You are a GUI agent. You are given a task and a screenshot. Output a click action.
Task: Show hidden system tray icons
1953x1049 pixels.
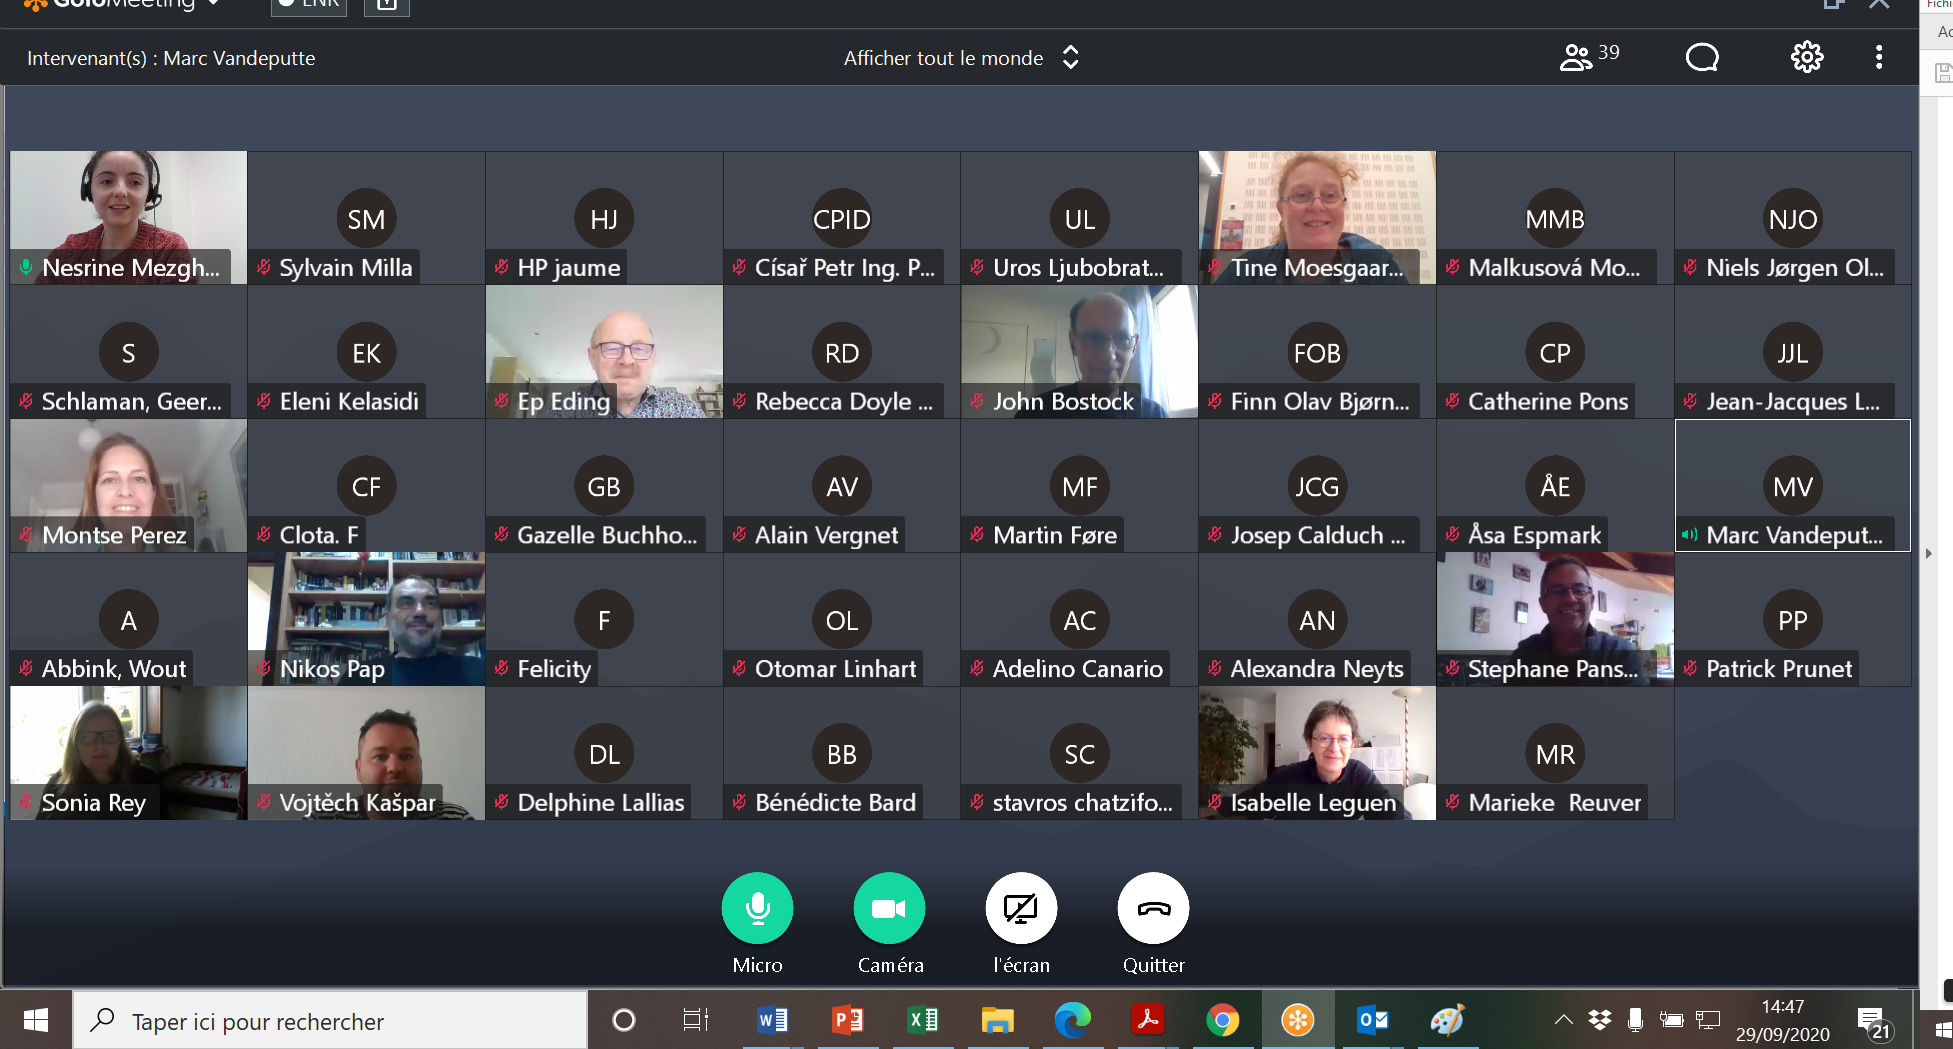tap(1563, 1020)
